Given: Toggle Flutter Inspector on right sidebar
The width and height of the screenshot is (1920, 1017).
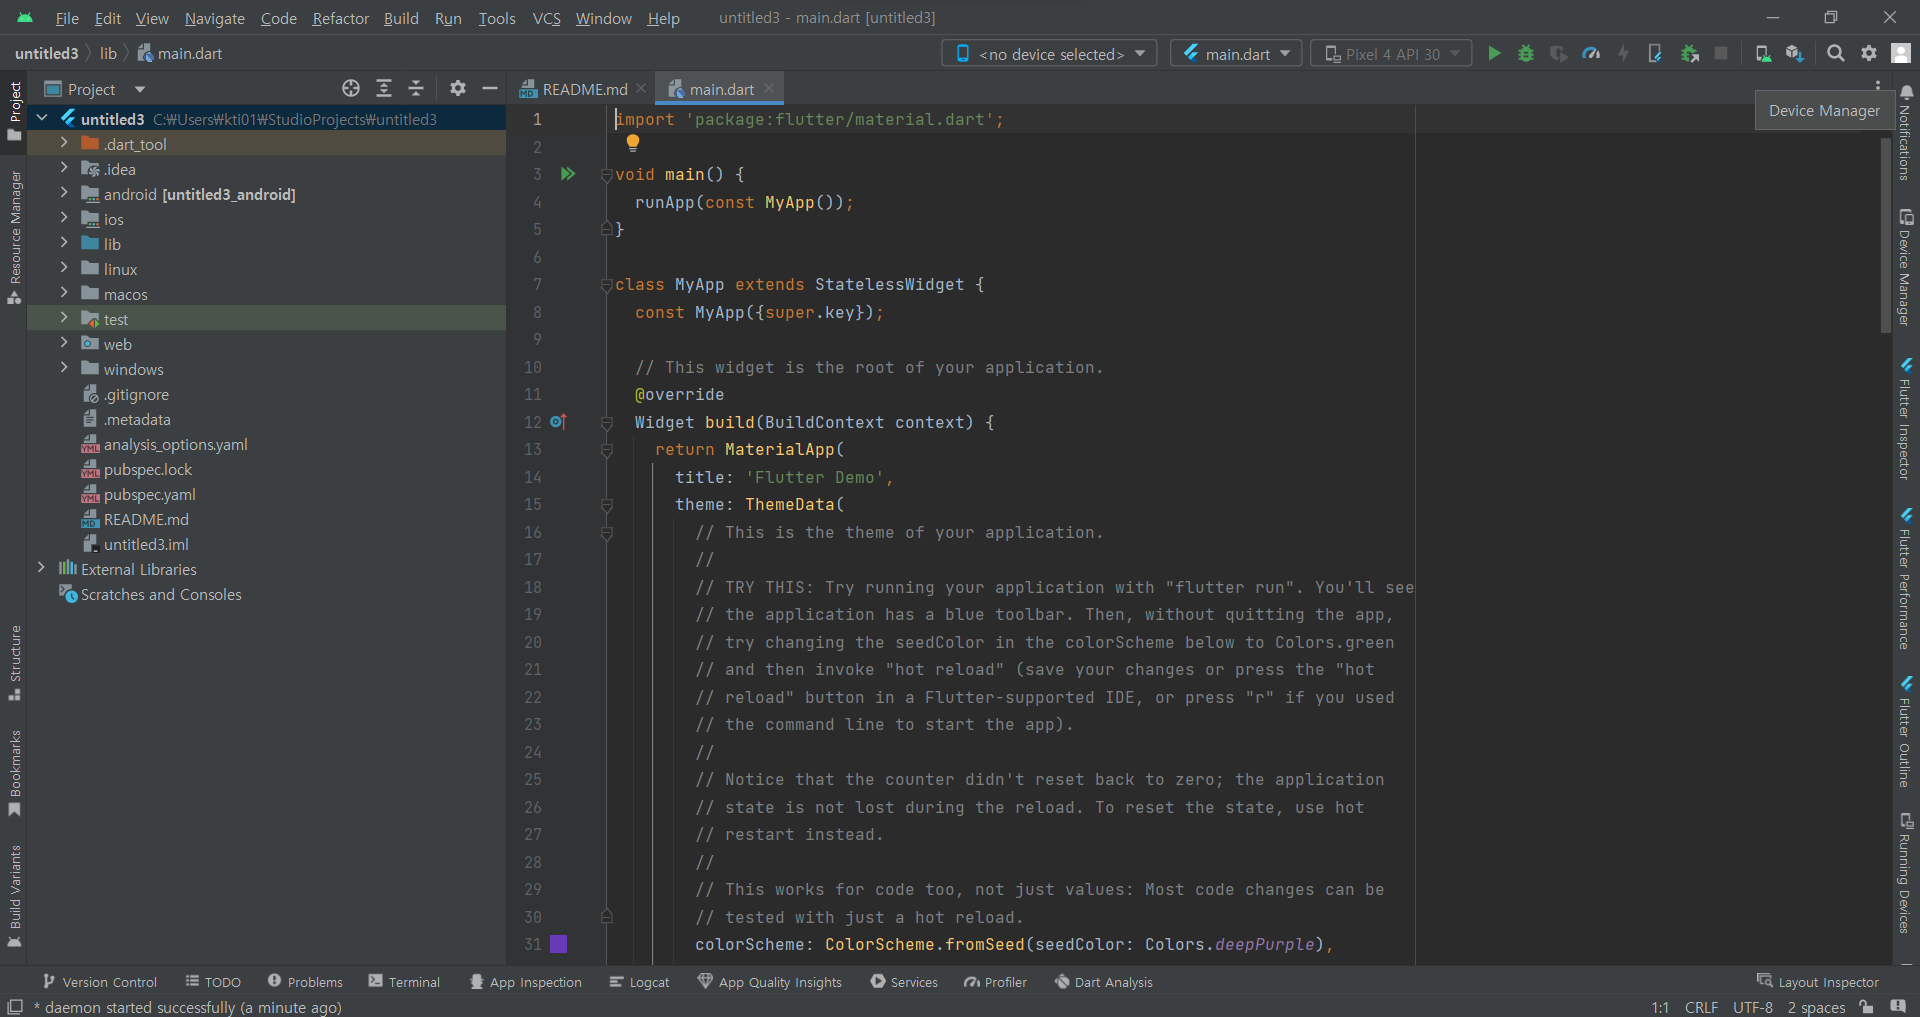Looking at the screenshot, I should 1906,419.
